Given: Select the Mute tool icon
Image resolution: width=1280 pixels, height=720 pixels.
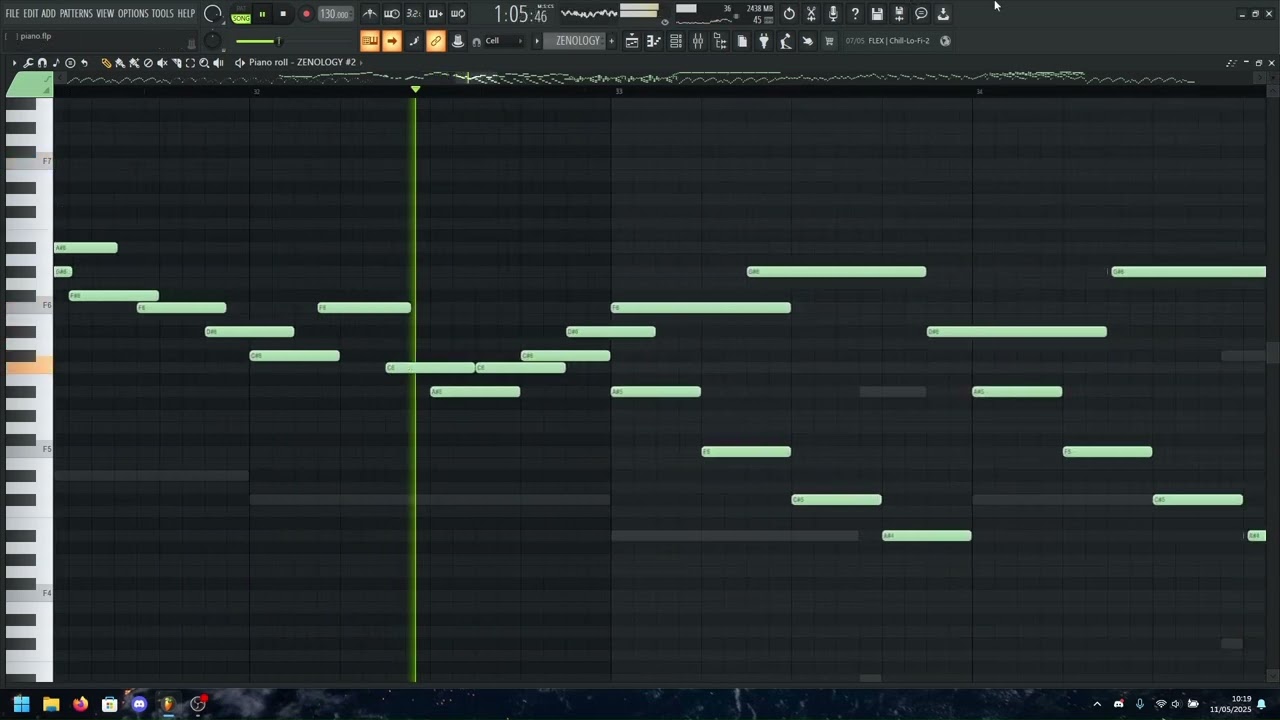Looking at the screenshot, I should 162,63.
